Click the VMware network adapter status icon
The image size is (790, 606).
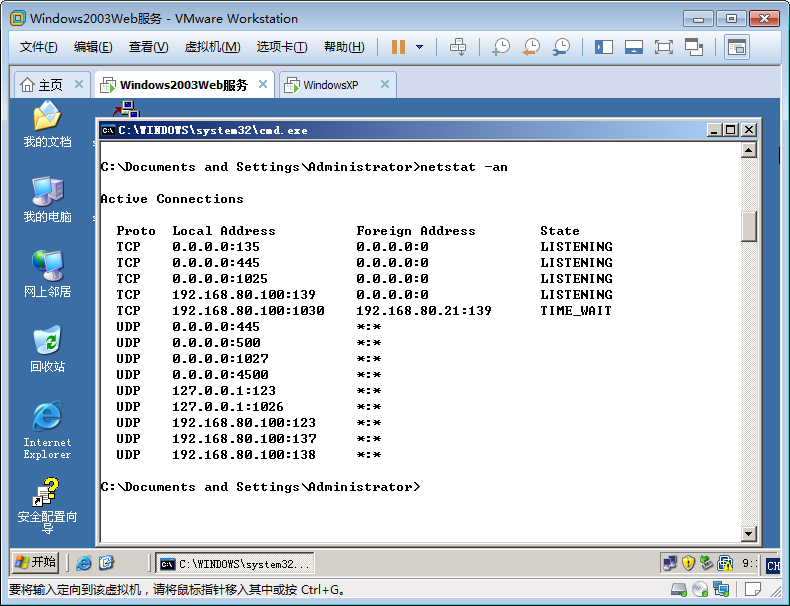[721, 589]
